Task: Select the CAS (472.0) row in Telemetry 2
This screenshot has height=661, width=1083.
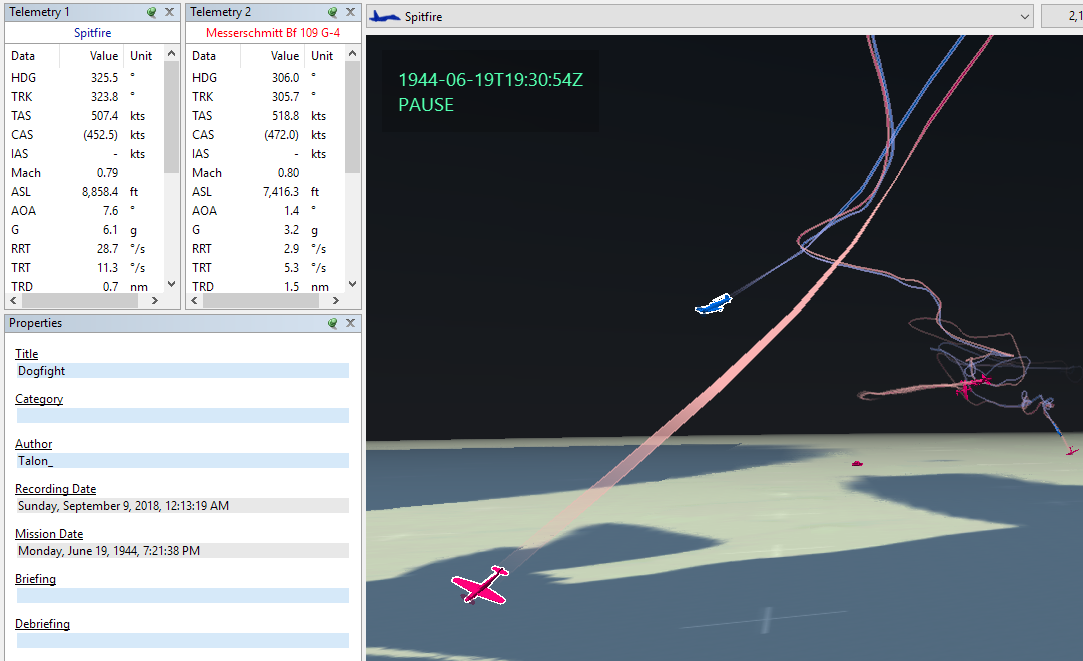Action: point(267,135)
